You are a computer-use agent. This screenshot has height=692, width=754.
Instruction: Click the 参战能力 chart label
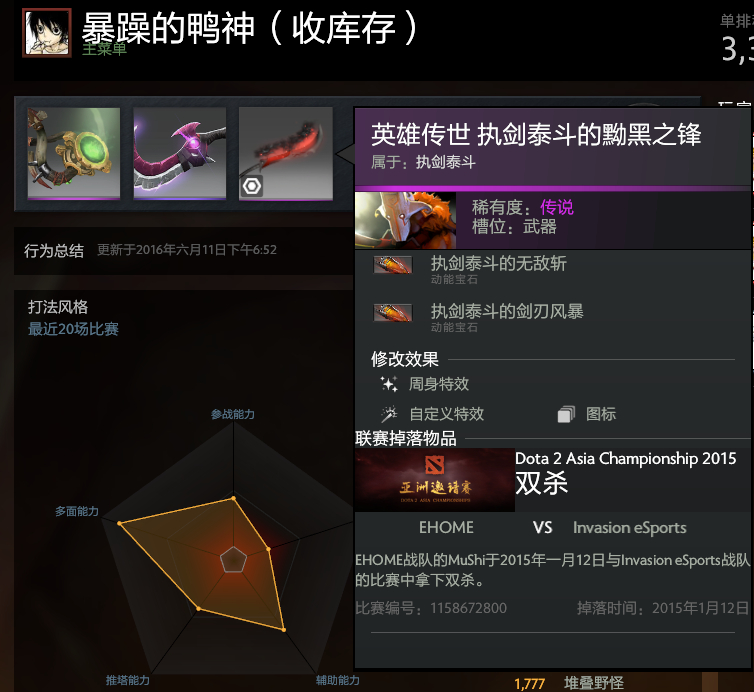233,414
